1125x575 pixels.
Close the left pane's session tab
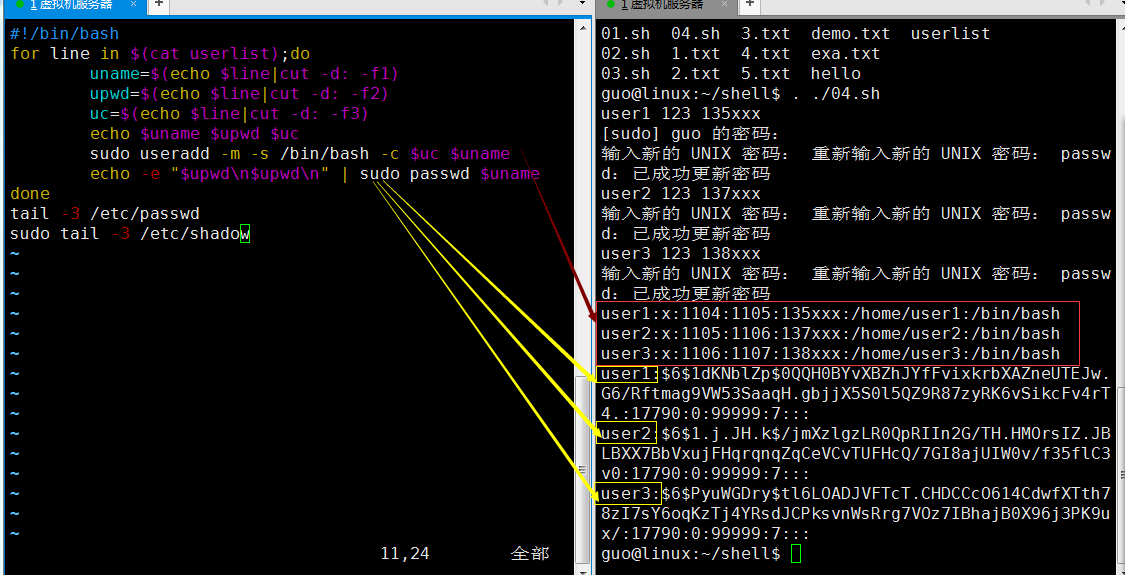click(x=133, y=4)
